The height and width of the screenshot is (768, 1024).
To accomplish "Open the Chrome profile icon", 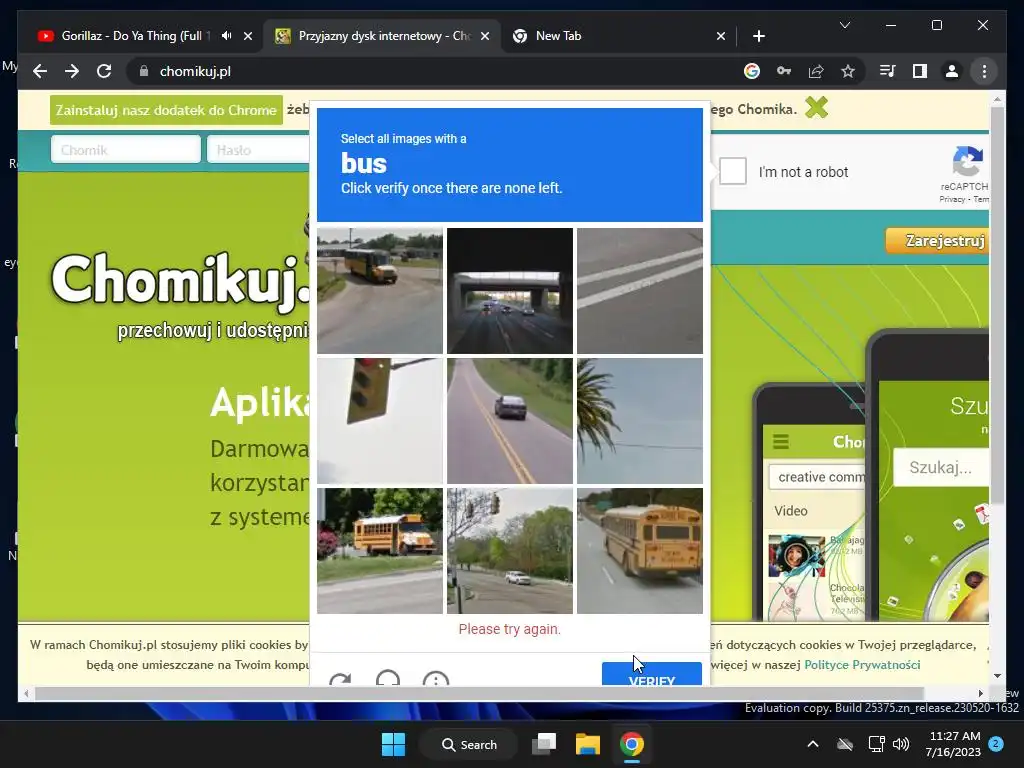I will click(952, 71).
